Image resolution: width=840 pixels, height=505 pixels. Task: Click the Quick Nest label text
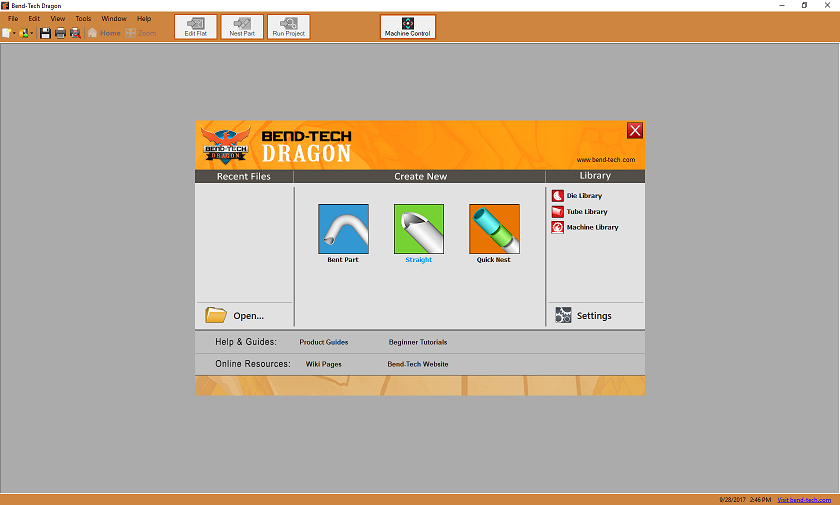(493, 260)
